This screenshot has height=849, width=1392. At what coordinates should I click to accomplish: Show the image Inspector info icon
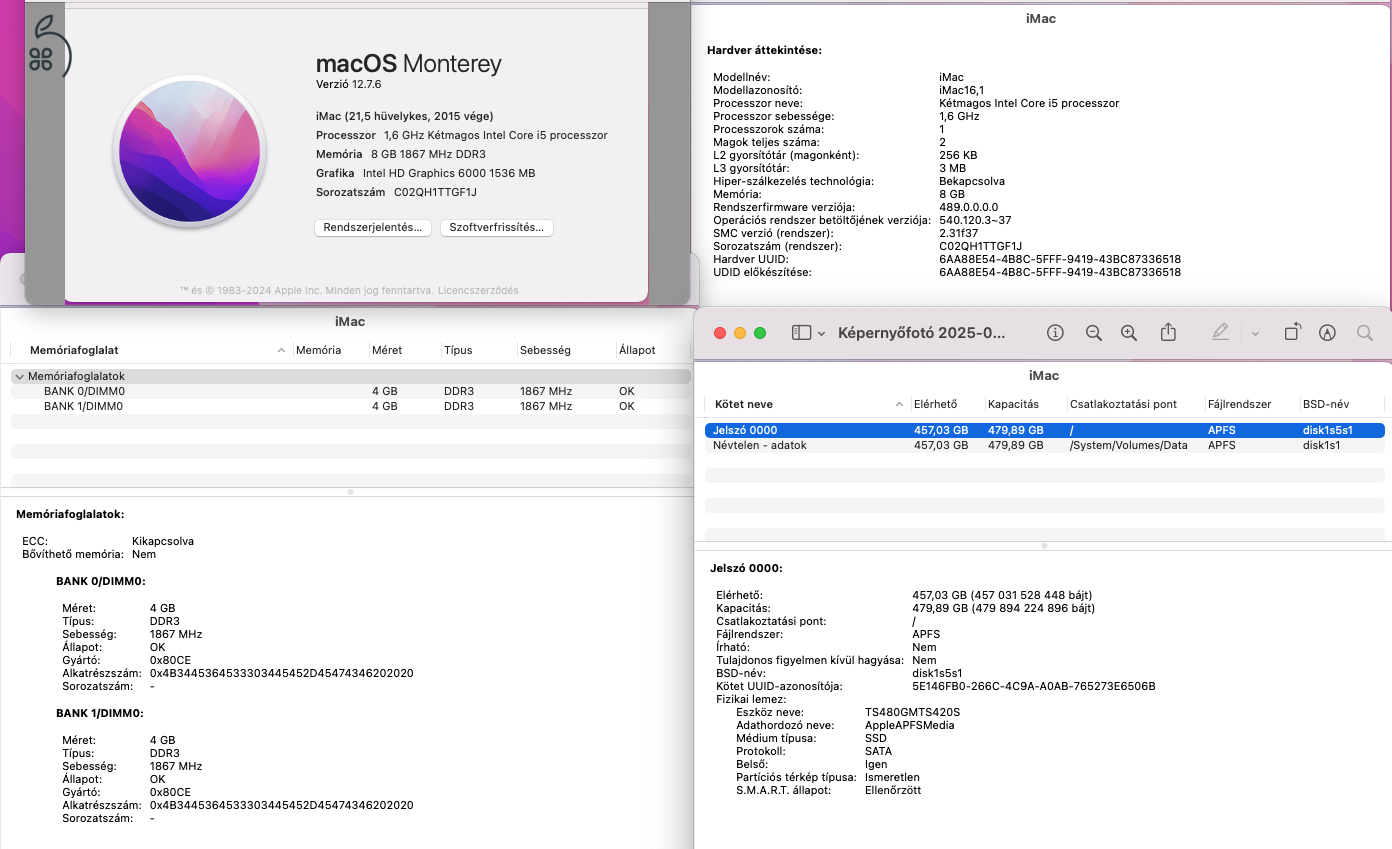coord(1055,333)
